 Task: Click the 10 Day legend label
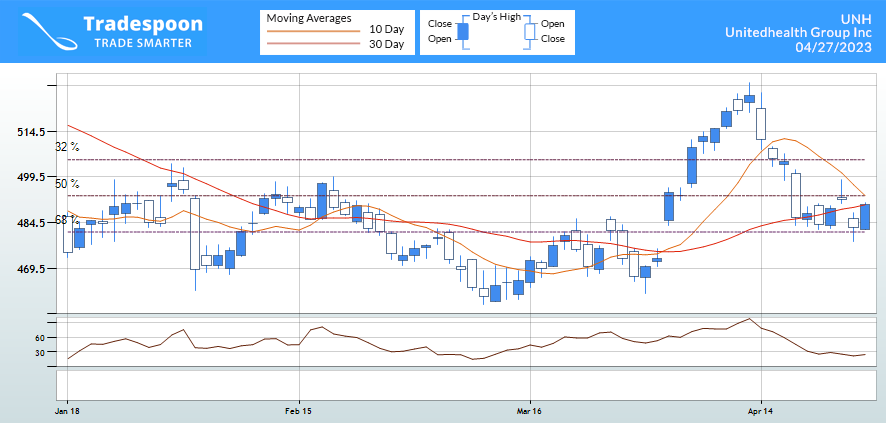click(386, 29)
